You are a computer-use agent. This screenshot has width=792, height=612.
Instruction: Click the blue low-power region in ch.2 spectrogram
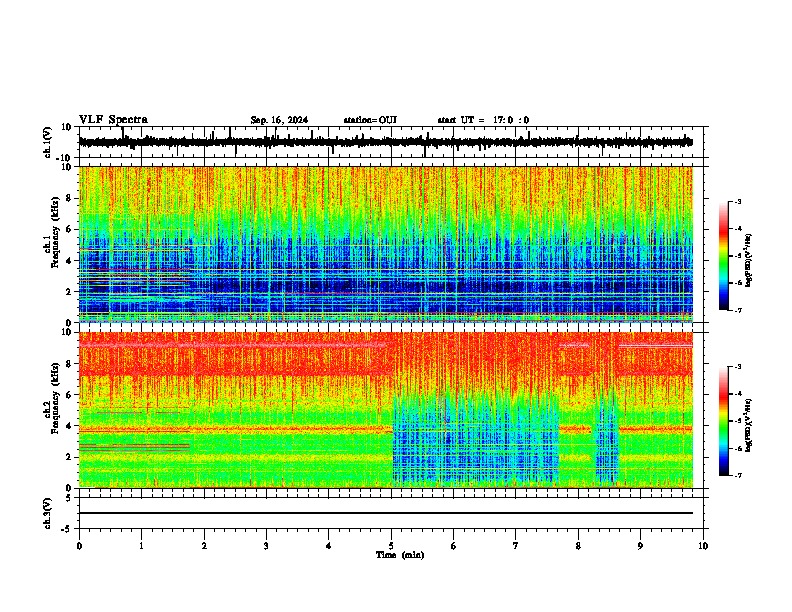tap(476, 439)
